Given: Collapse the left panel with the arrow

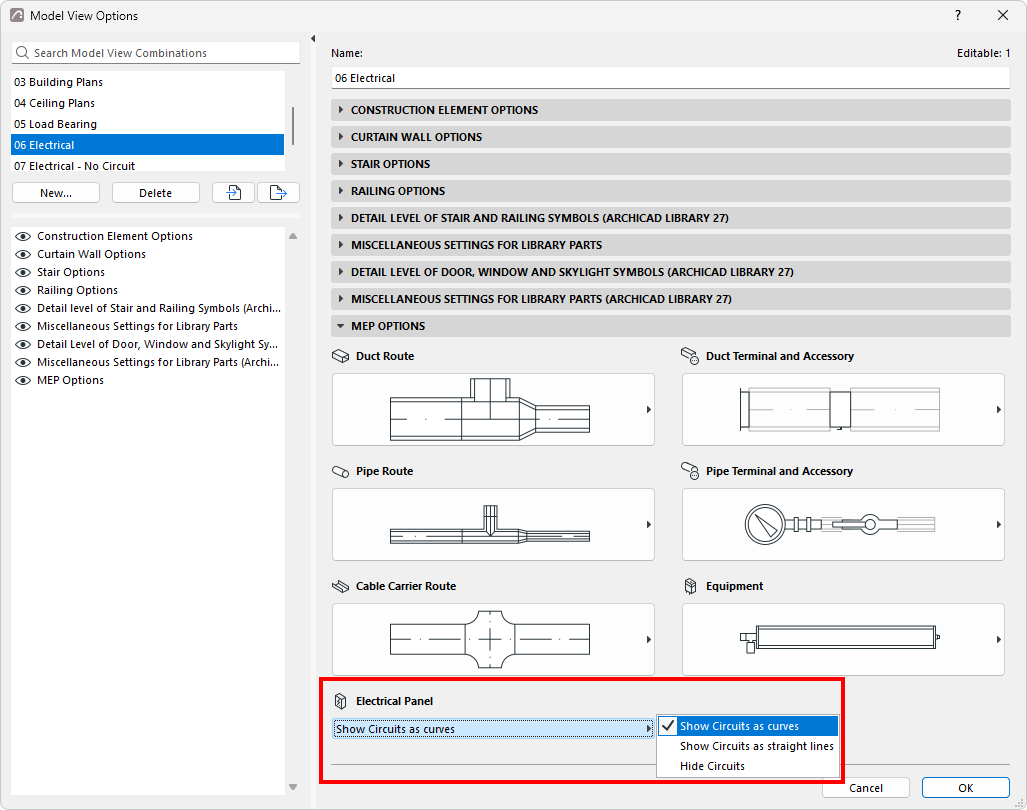Looking at the screenshot, I should (313, 39).
